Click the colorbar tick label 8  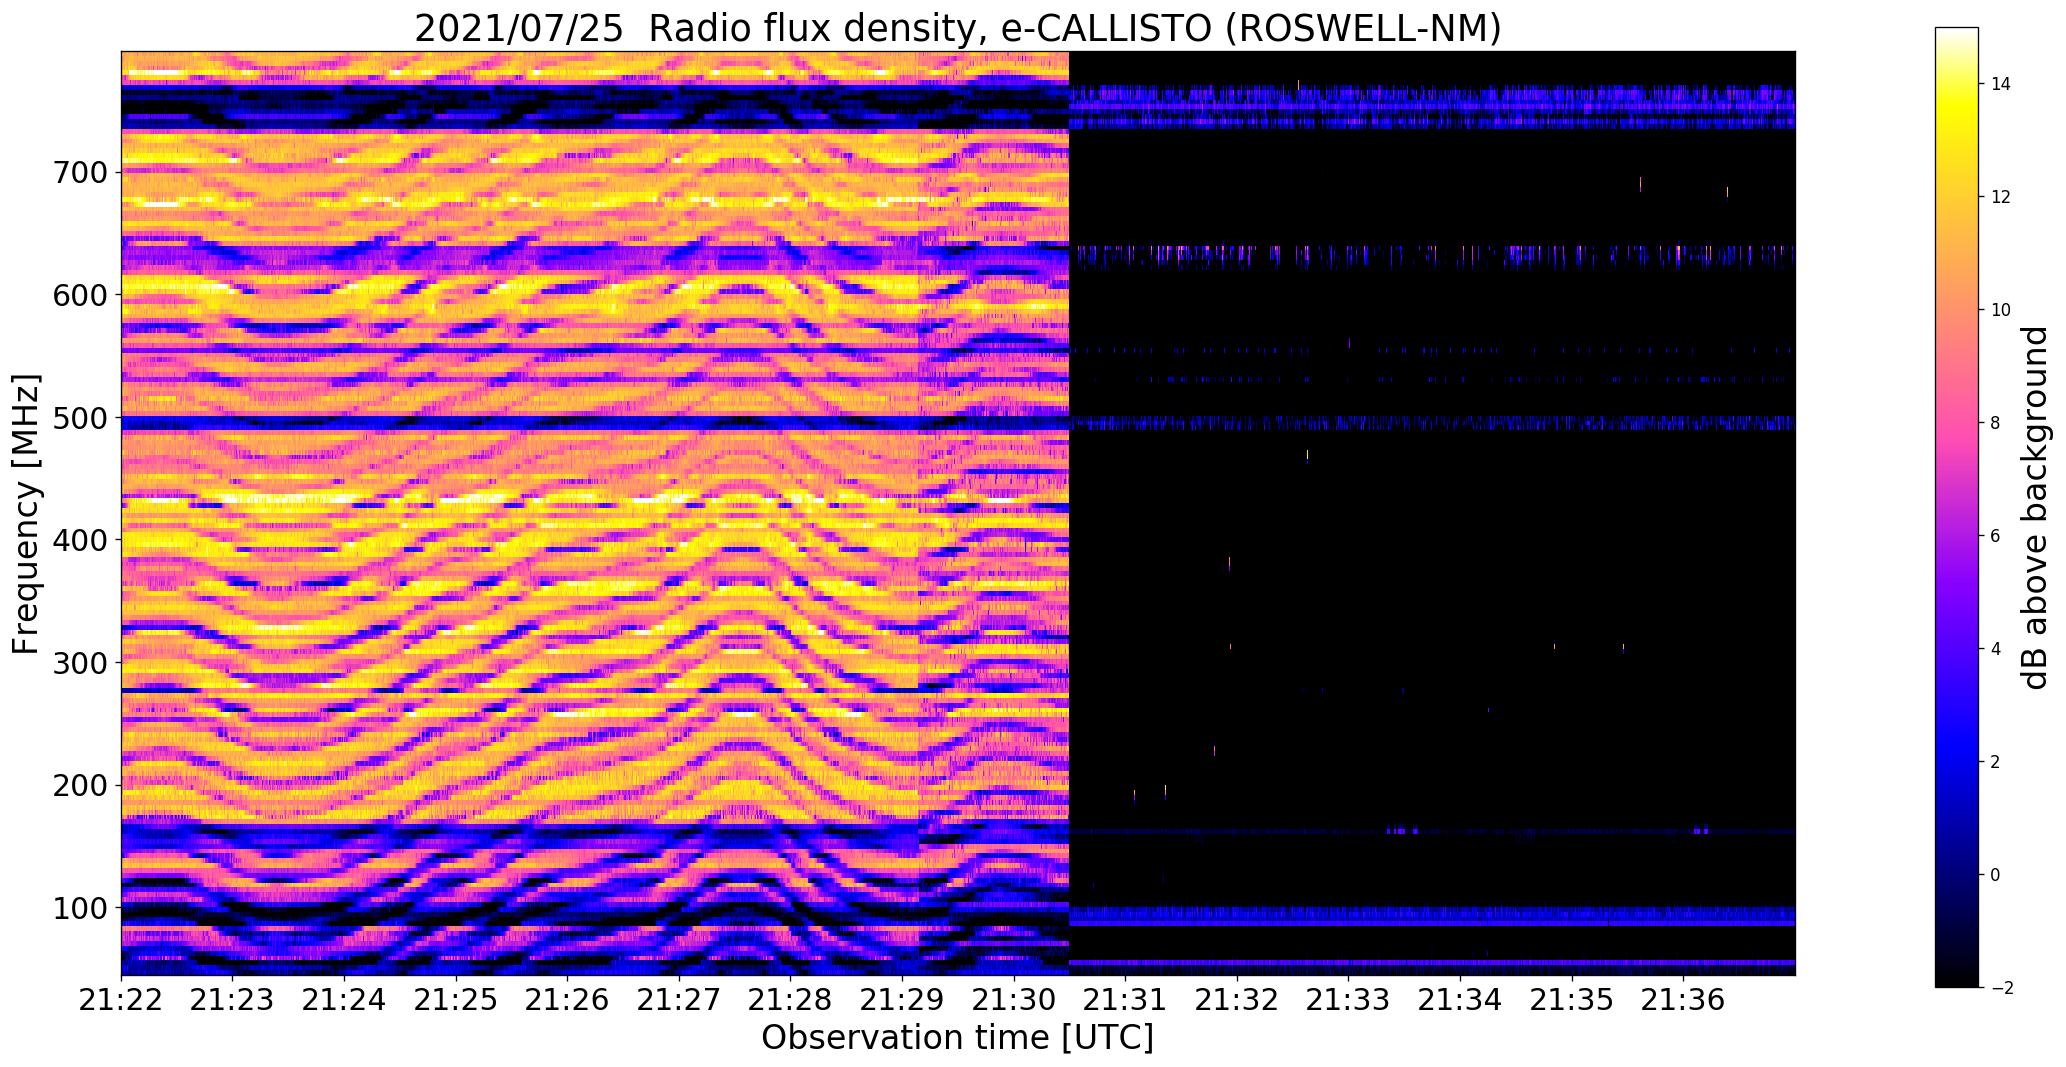click(1996, 423)
